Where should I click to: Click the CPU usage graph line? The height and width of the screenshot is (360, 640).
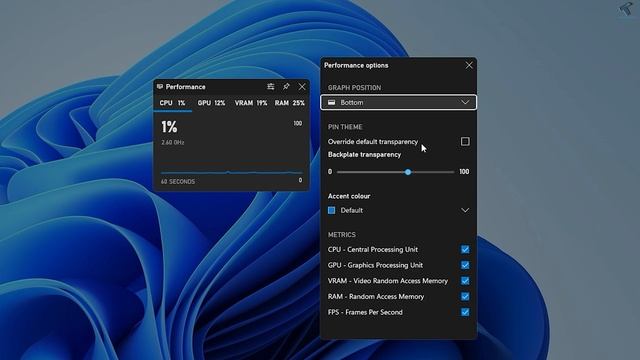pyautogui.click(x=231, y=173)
